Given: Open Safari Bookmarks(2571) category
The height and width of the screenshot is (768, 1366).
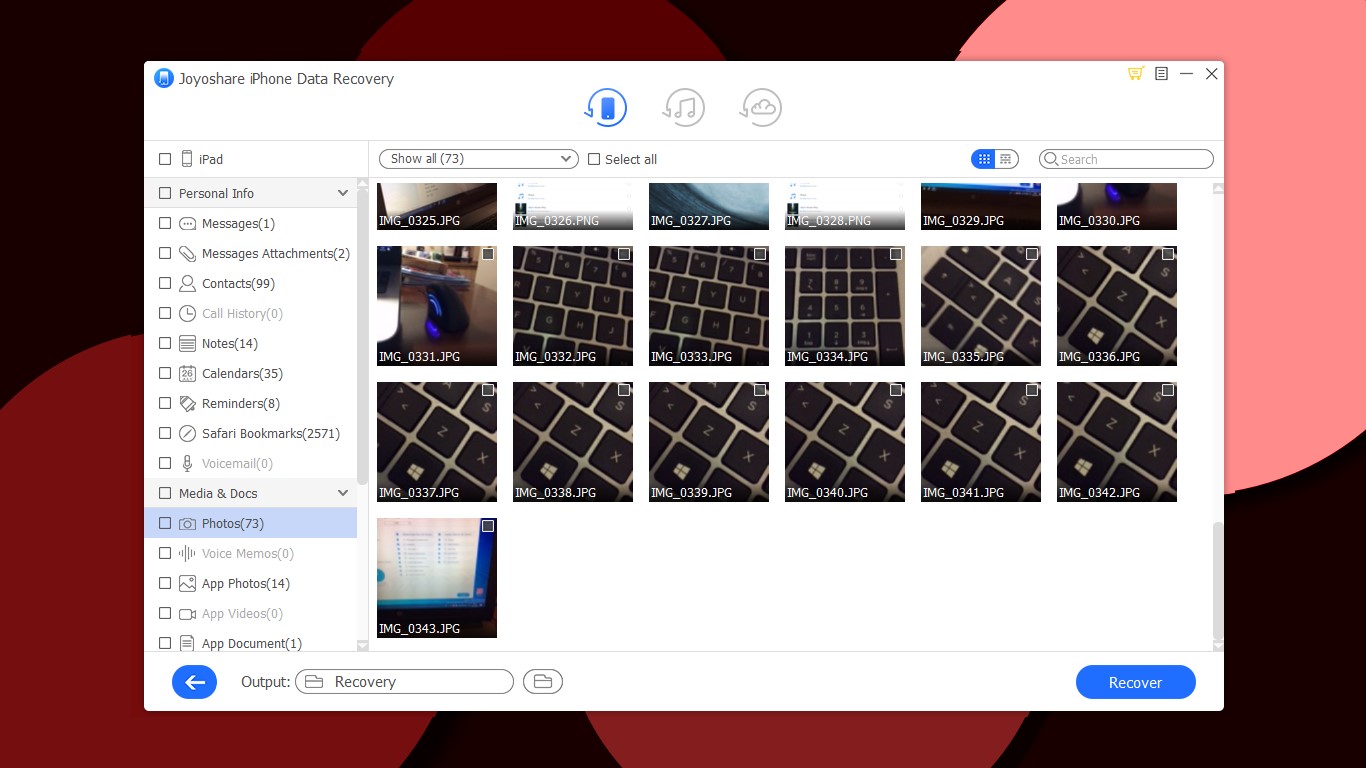Looking at the screenshot, I should (x=271, y=434).
